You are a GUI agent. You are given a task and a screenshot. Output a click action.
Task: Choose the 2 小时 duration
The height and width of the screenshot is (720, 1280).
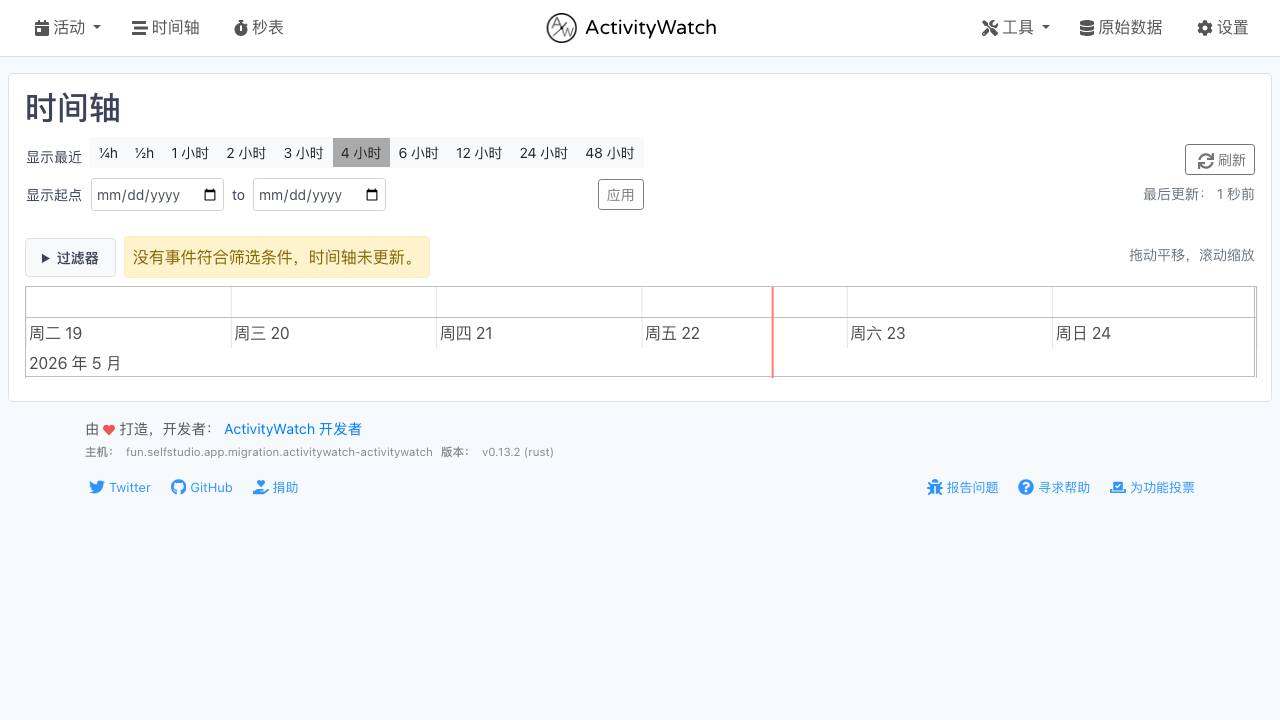click(x=246, y=153)
